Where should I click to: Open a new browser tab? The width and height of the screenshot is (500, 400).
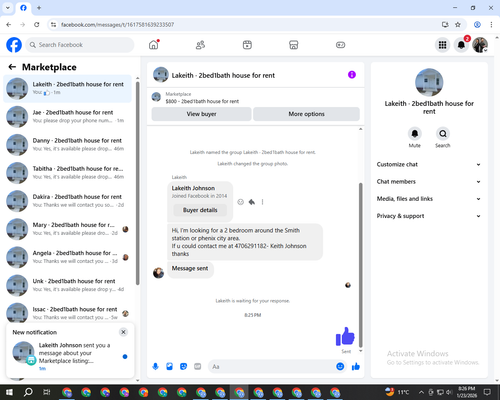point(39,7)
